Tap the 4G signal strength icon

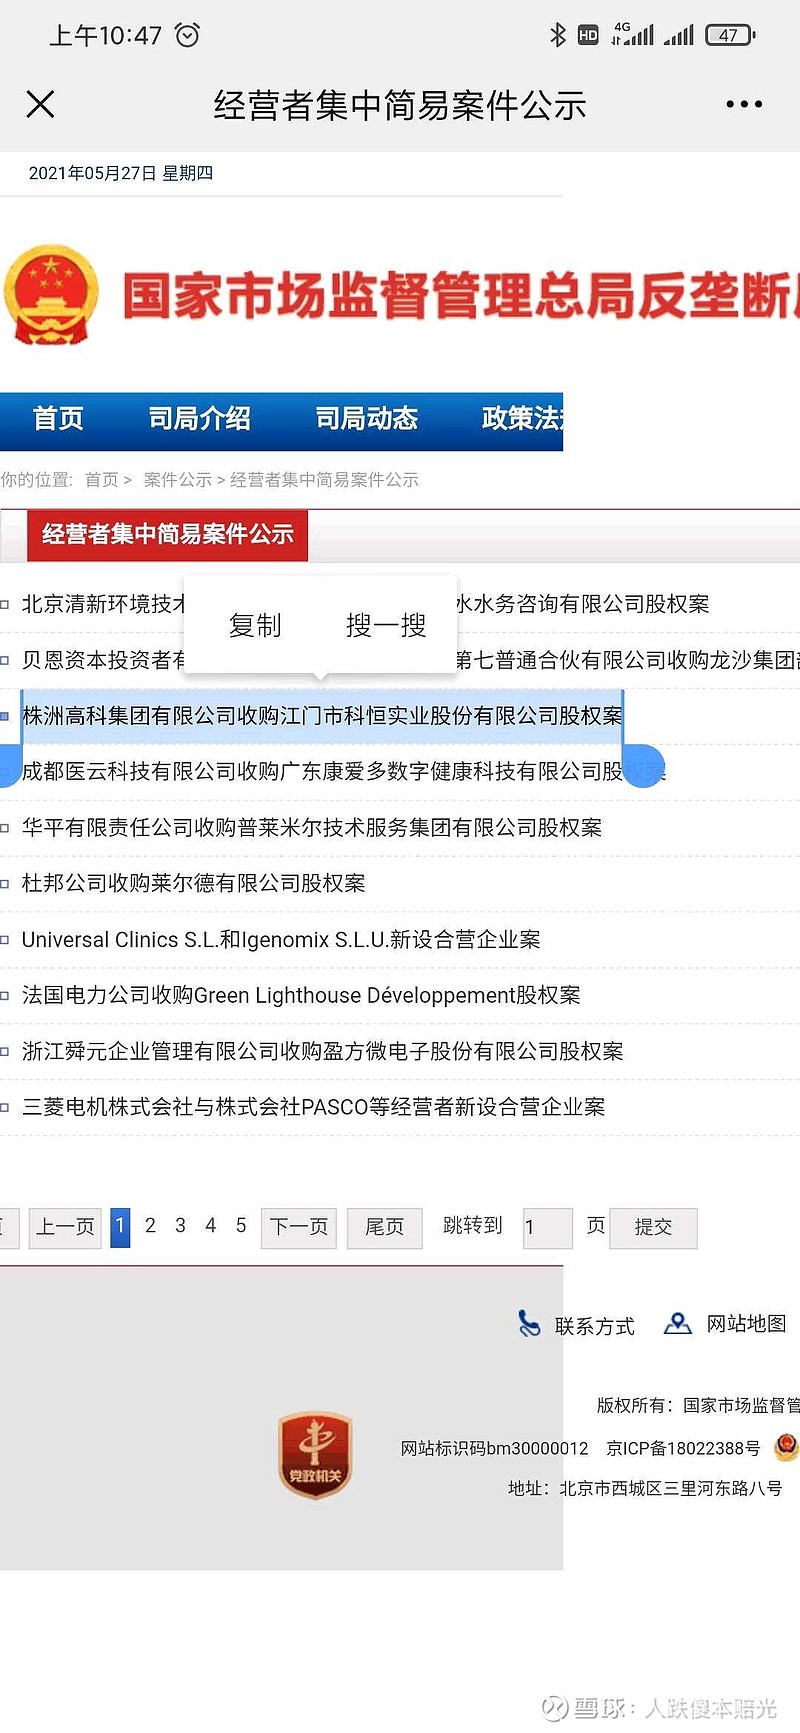(x=633, y=35)
